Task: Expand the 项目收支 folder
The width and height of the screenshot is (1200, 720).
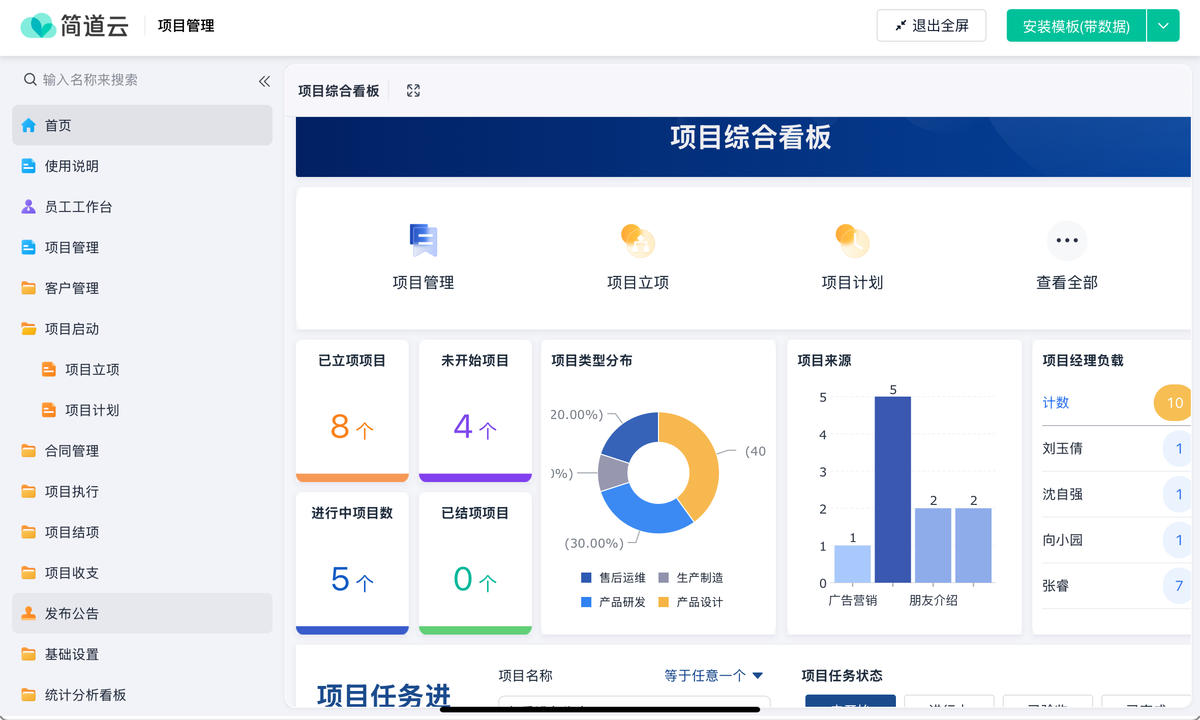Action: (x=142, y=573)
